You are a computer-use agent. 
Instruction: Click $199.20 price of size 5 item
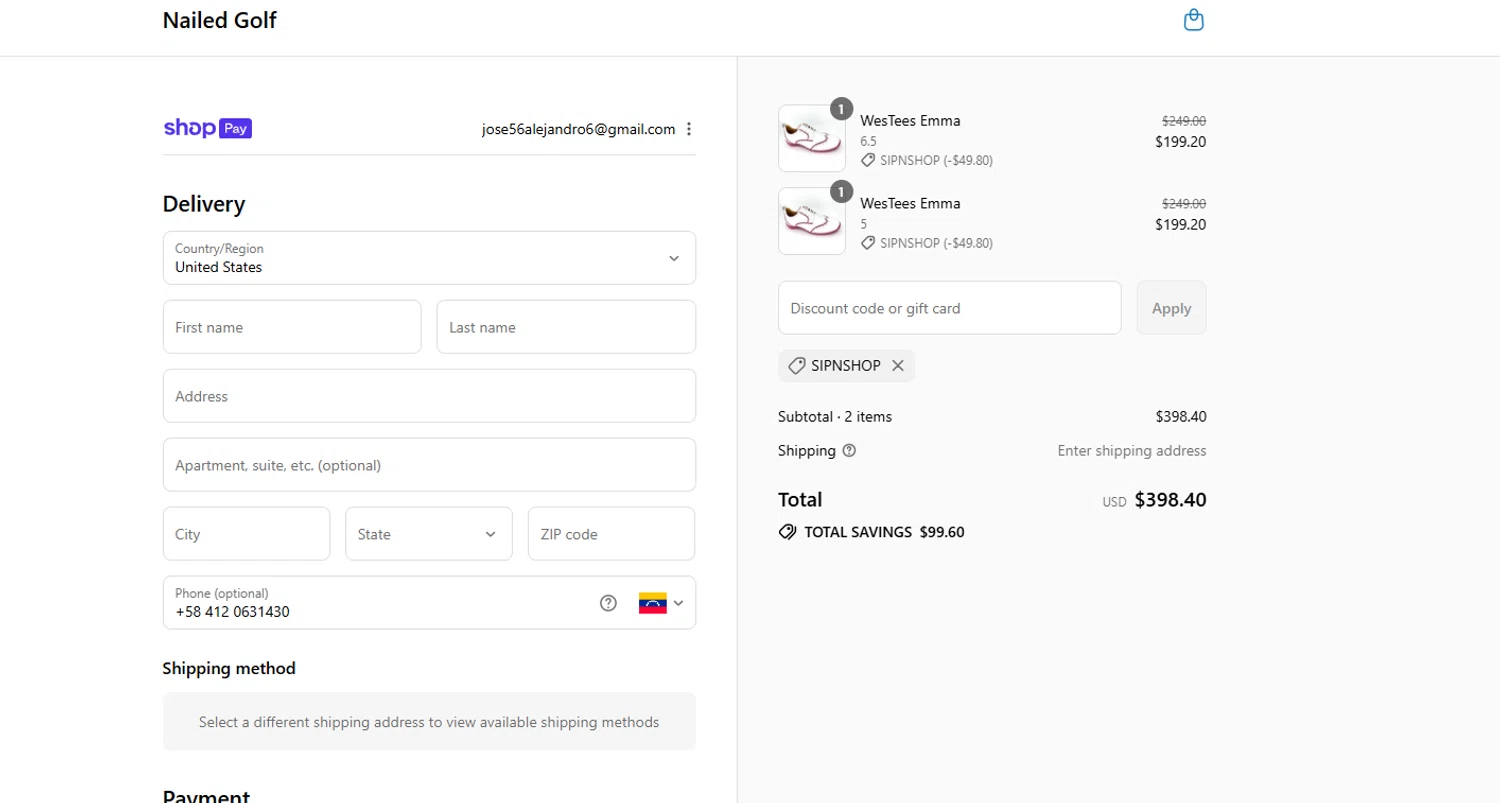click(x=1181, y=225)
